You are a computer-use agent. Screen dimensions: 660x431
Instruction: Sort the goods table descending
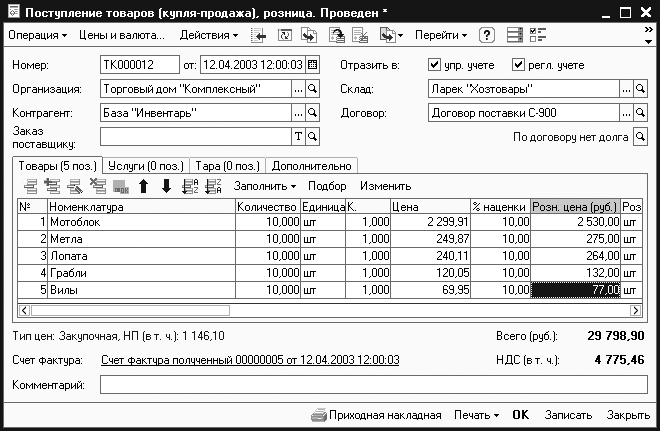(213, 186)
